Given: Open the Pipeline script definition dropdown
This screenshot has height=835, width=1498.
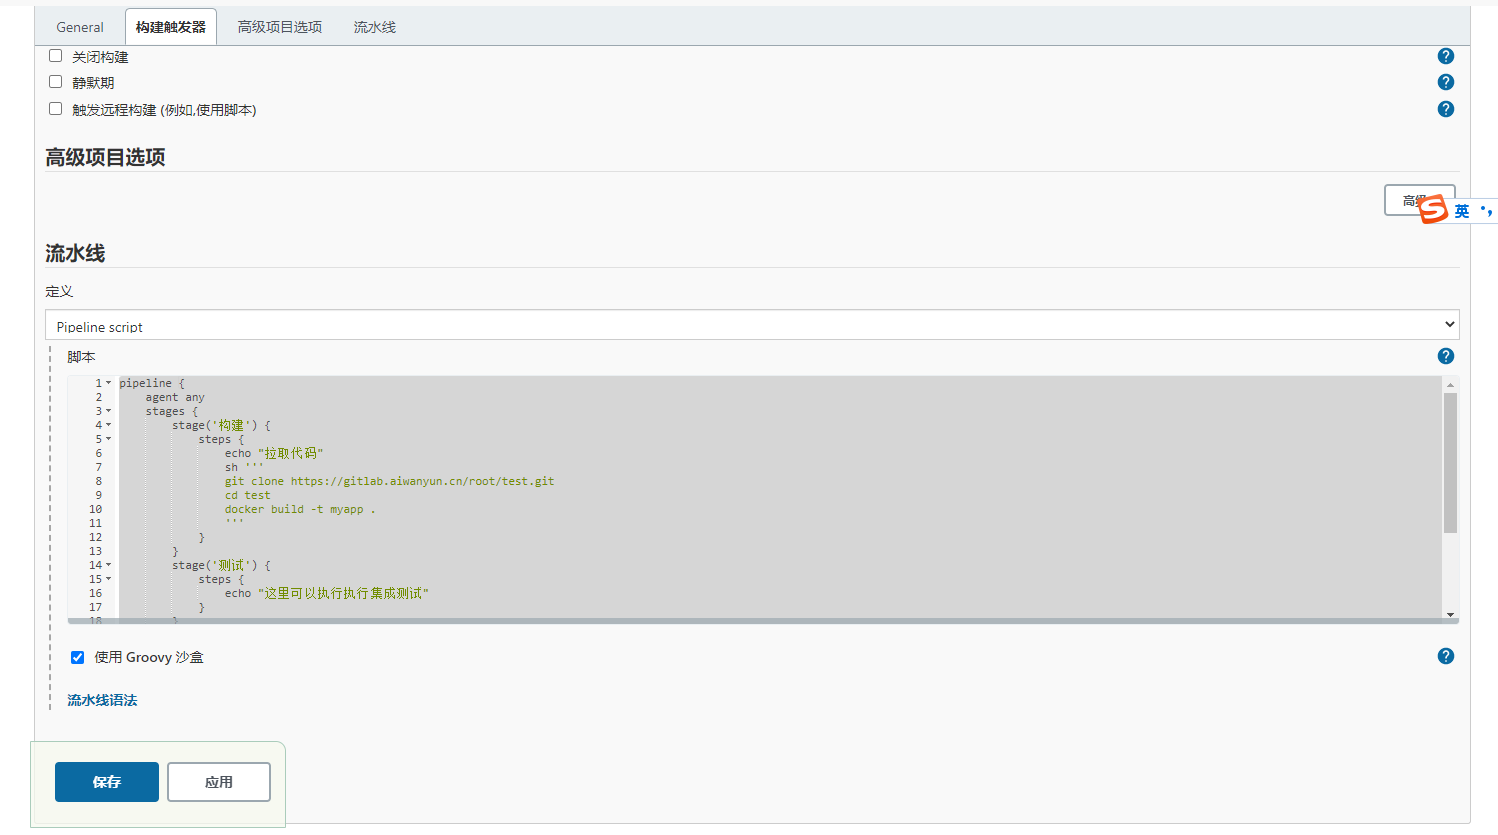Looking at the screenshot, I should pos(751,325).
